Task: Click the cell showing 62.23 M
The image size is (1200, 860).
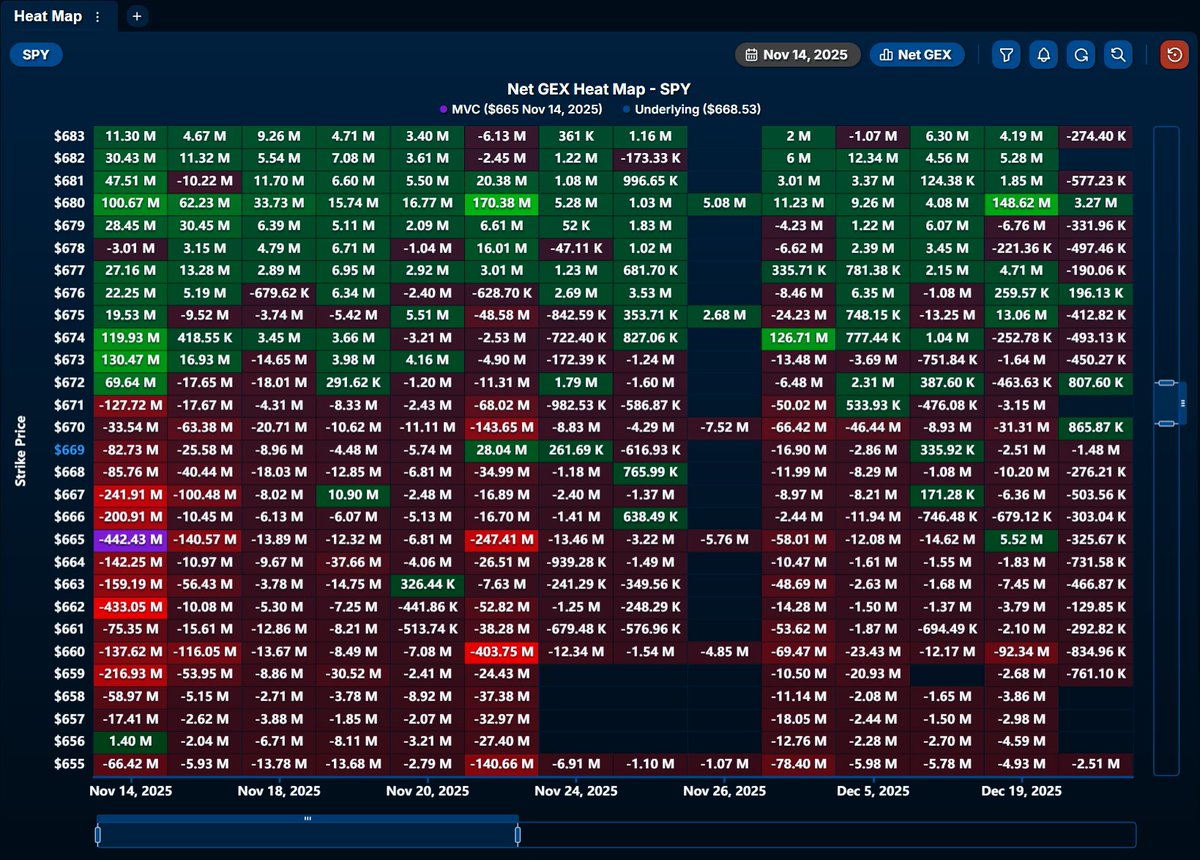Action: tap(203, 204)
